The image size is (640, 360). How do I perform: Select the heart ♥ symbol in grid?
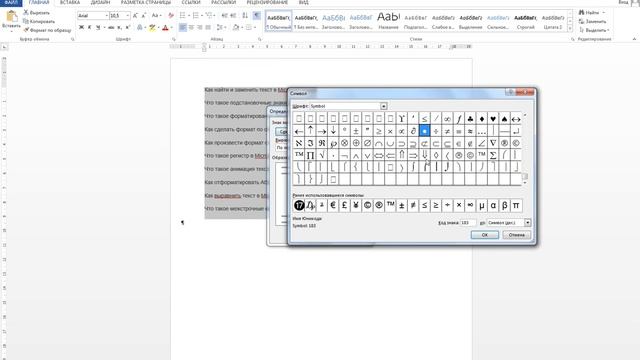[x=493, y=119]
